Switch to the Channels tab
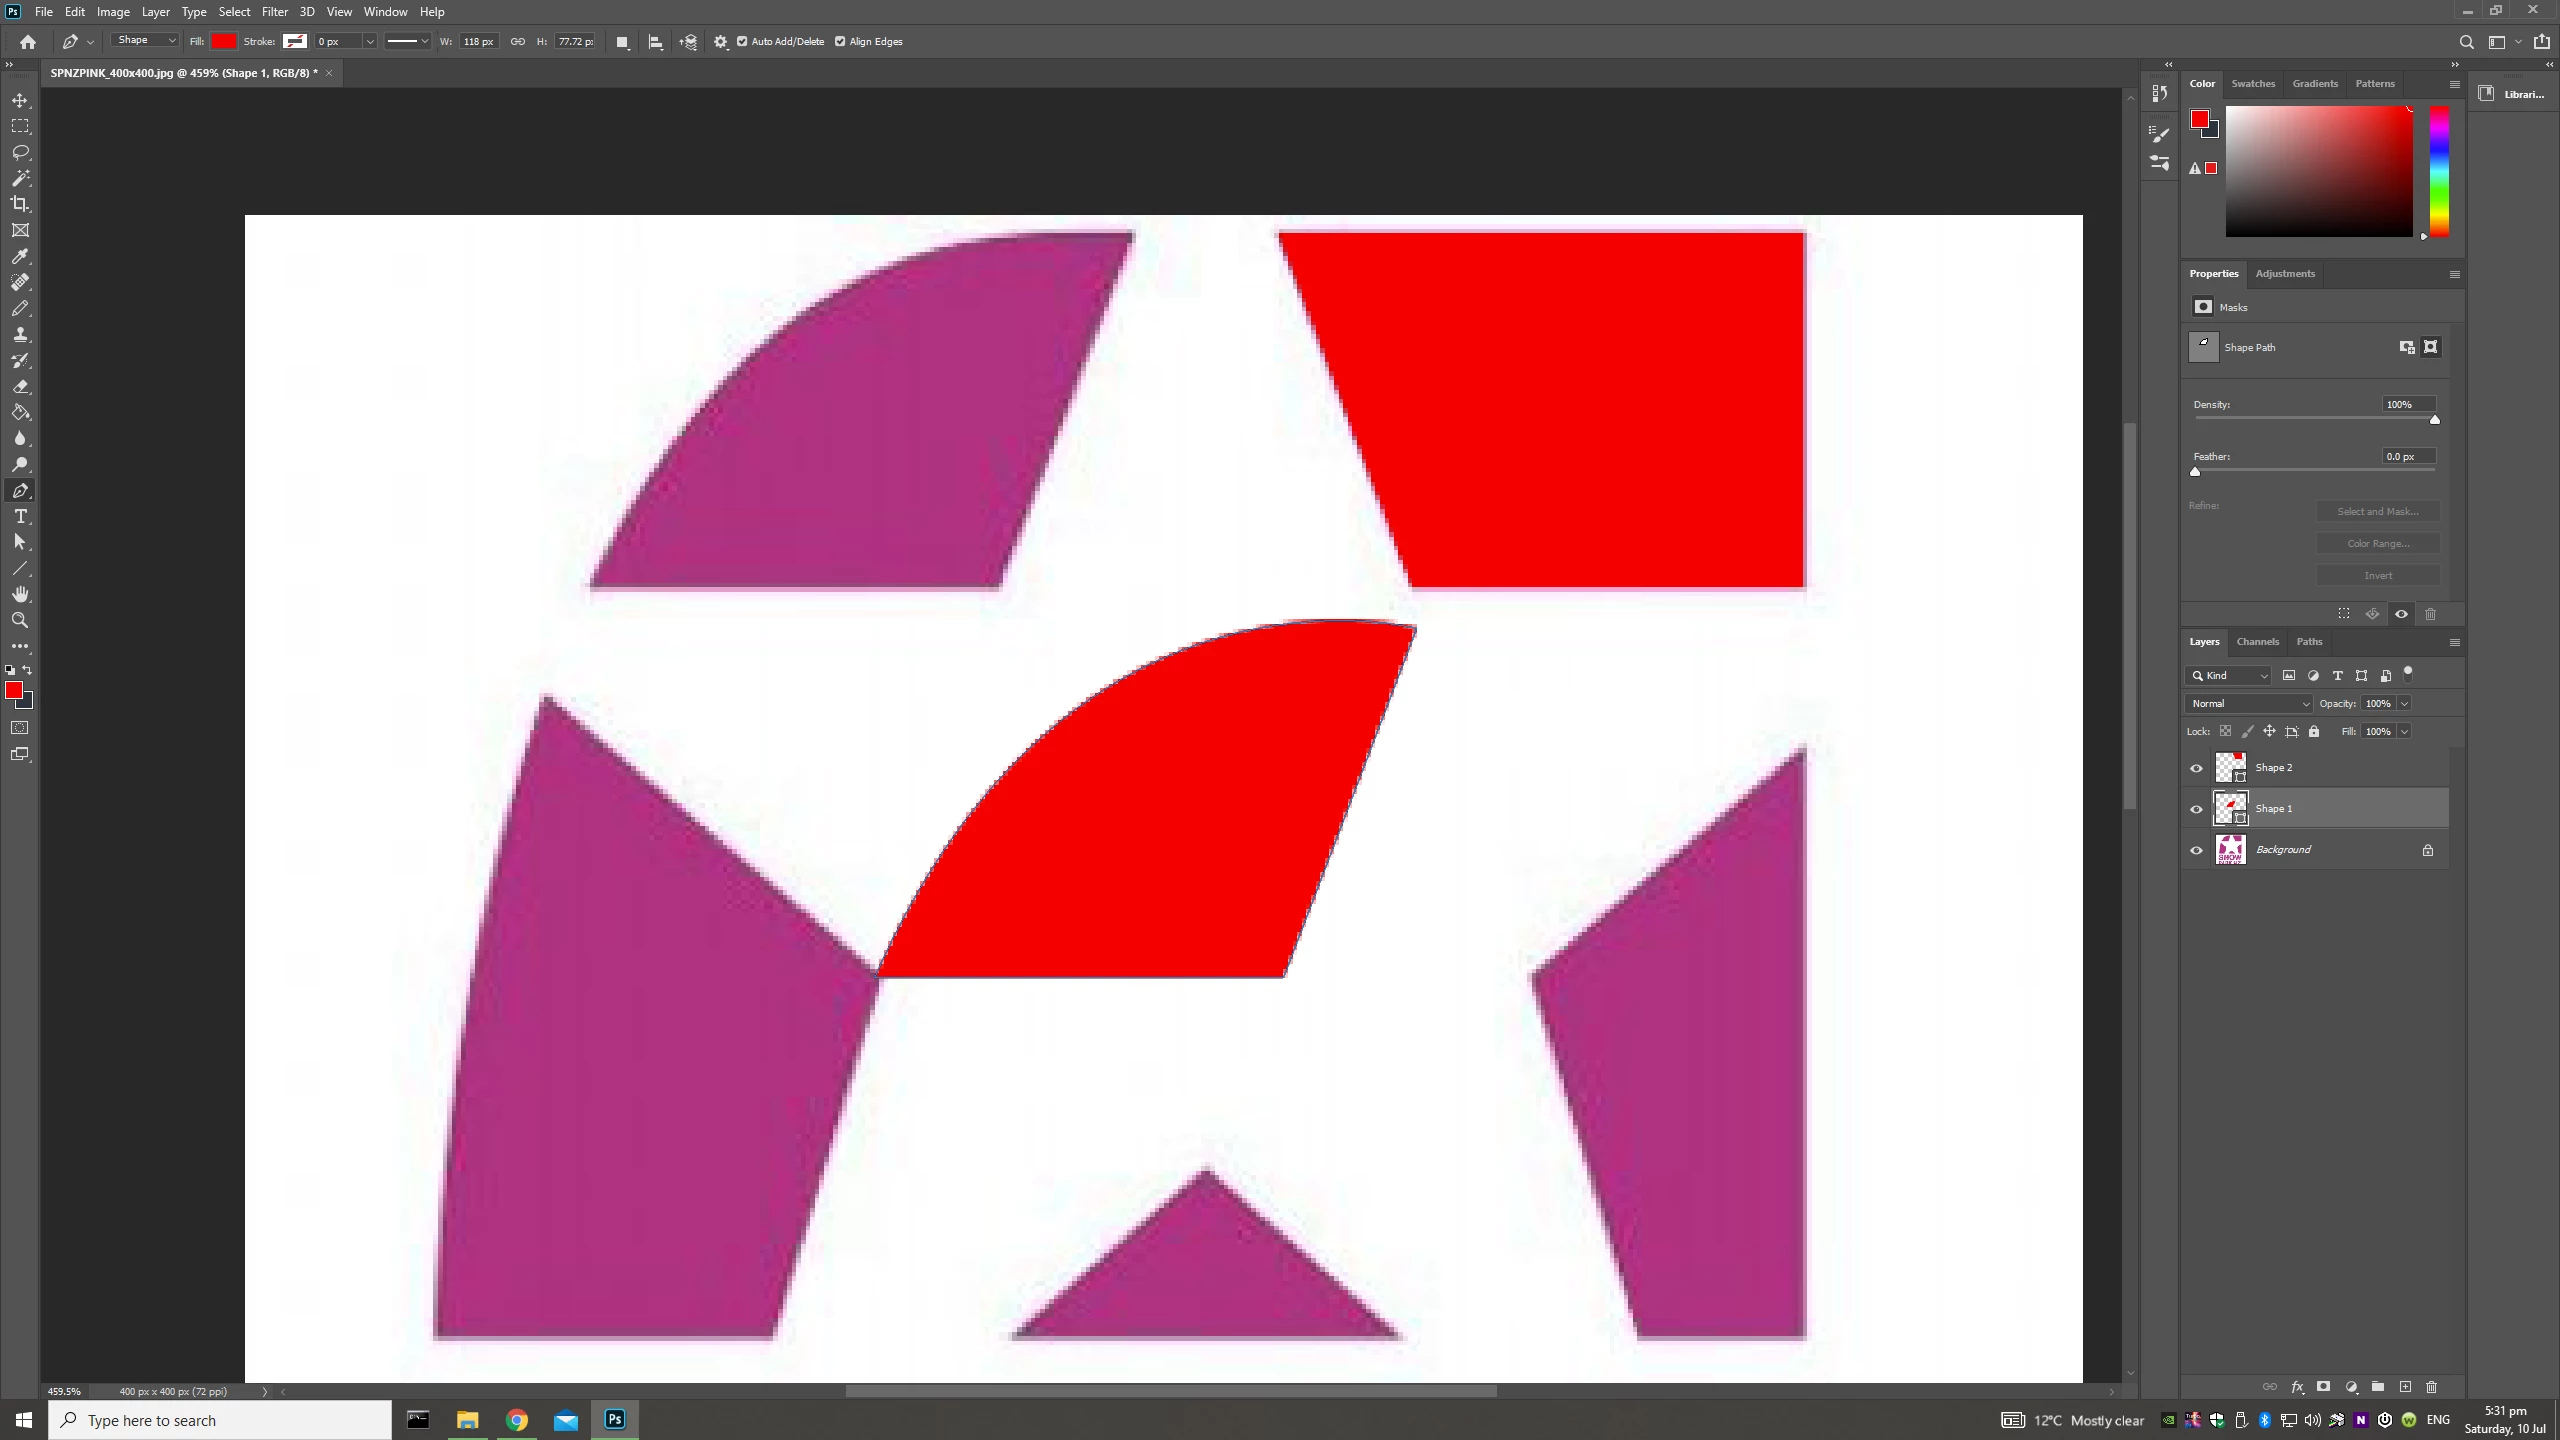The width and height of the screenshot is (2560, 1440). (x=2257, y=642)
